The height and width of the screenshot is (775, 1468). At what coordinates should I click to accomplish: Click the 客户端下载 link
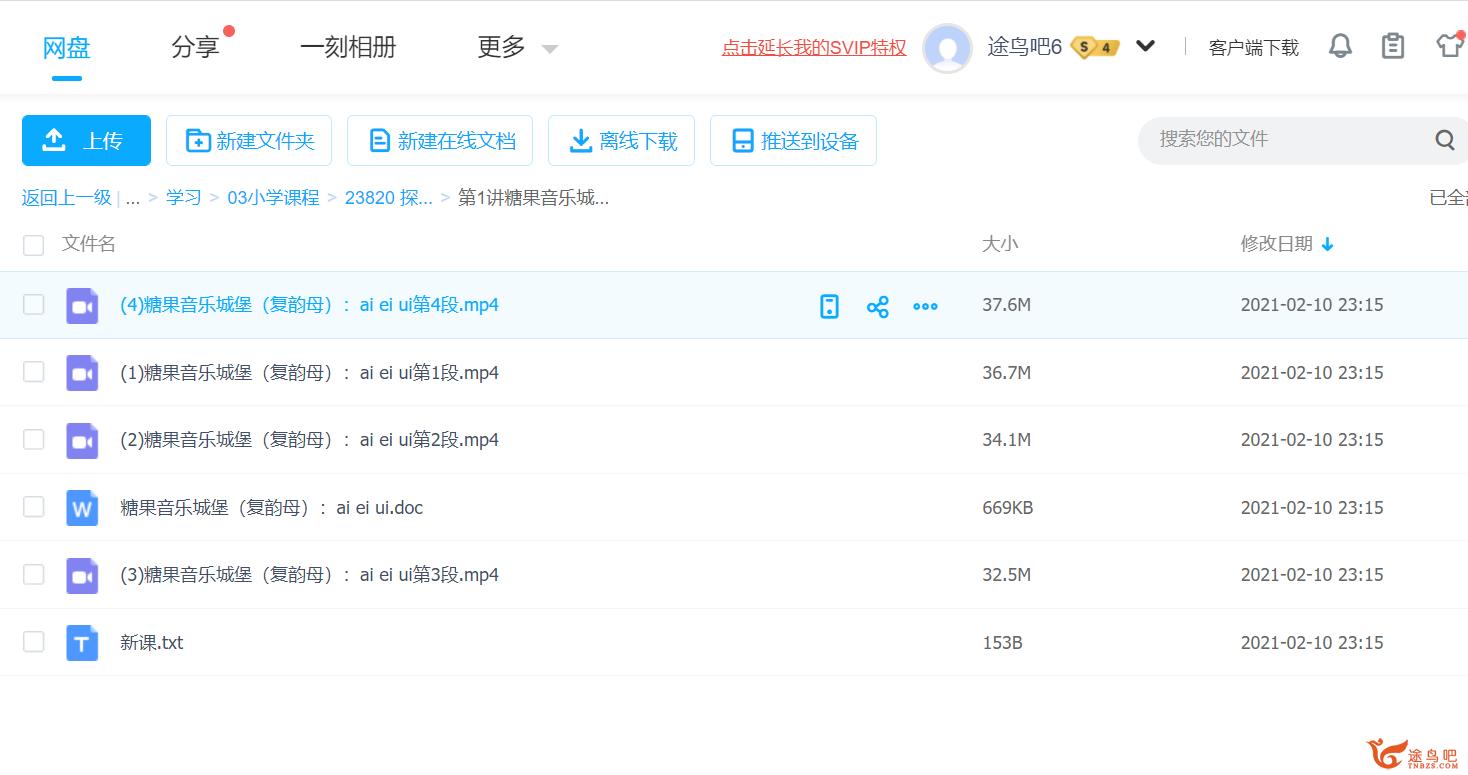[x=1254, y=47]
